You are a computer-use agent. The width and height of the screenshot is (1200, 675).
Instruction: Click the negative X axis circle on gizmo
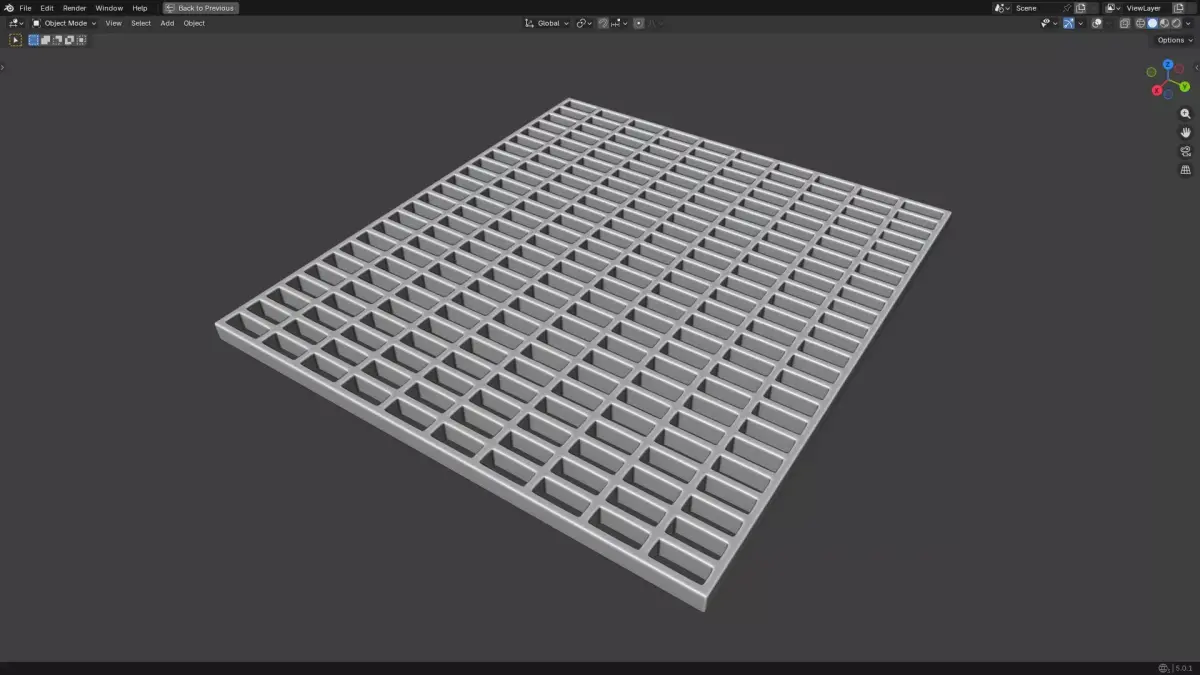click(x=1179, y=69)
